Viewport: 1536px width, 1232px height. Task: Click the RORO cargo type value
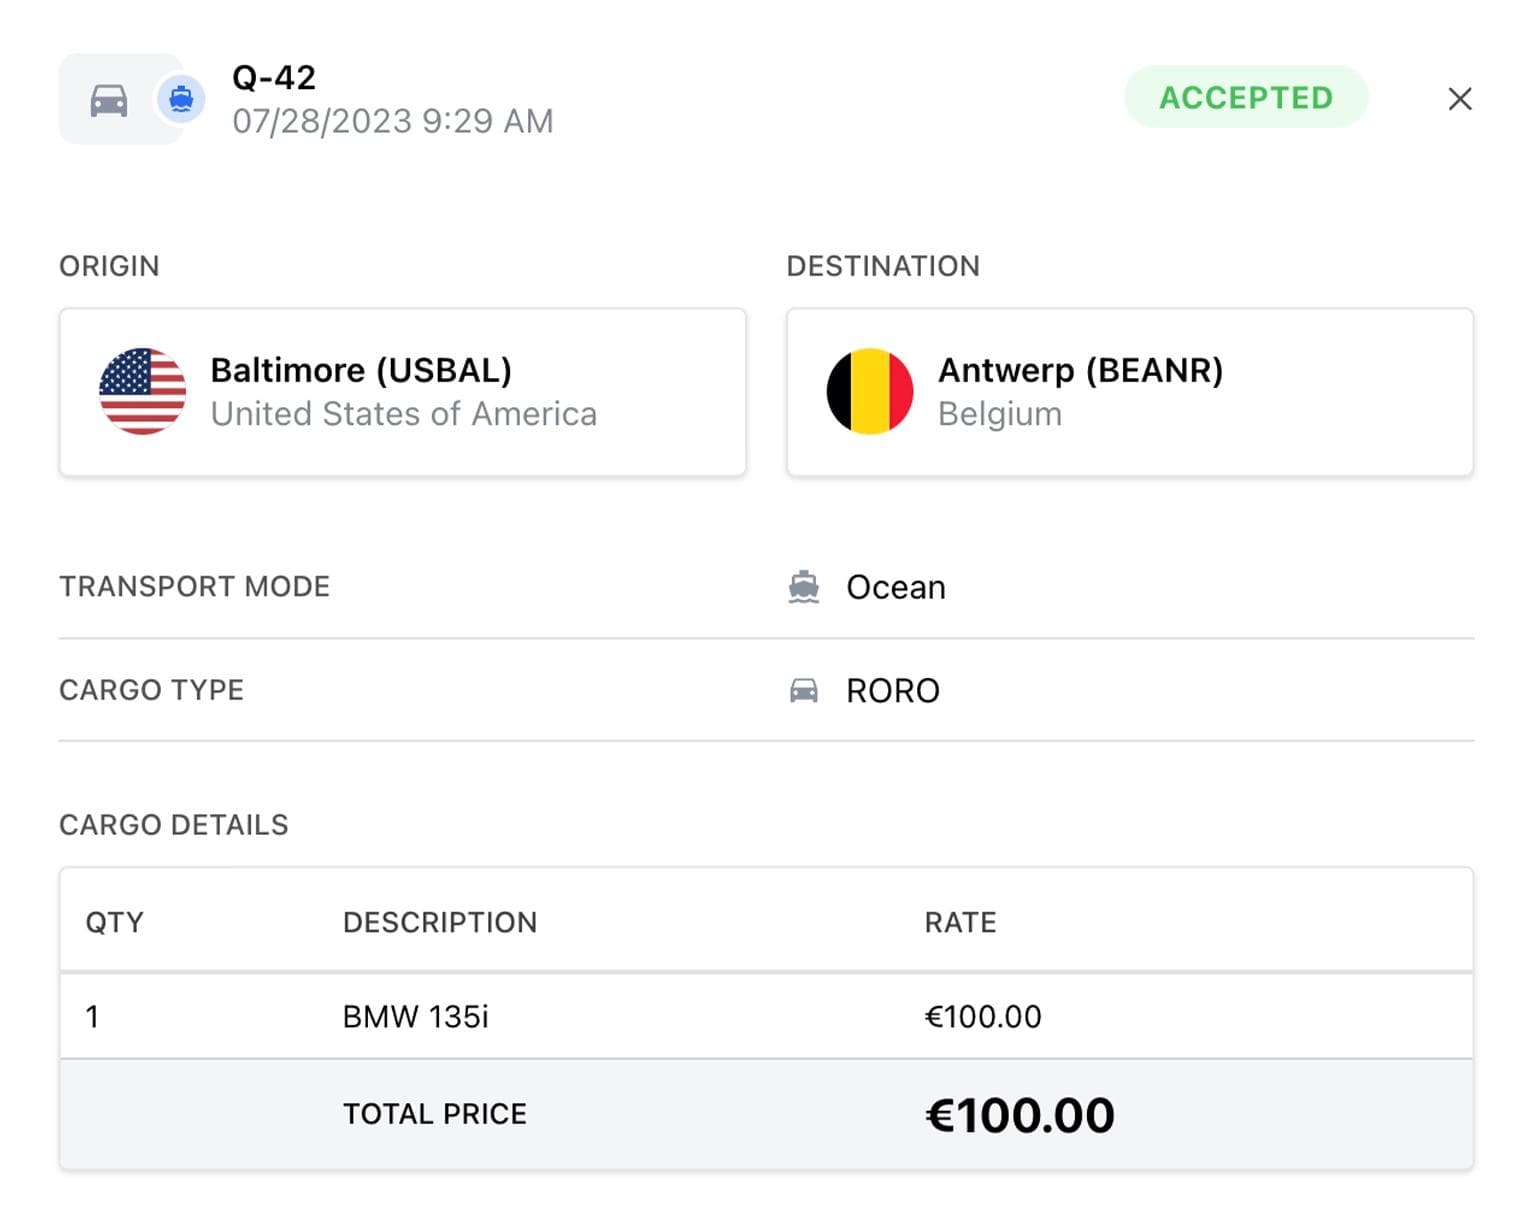point(892,691)
